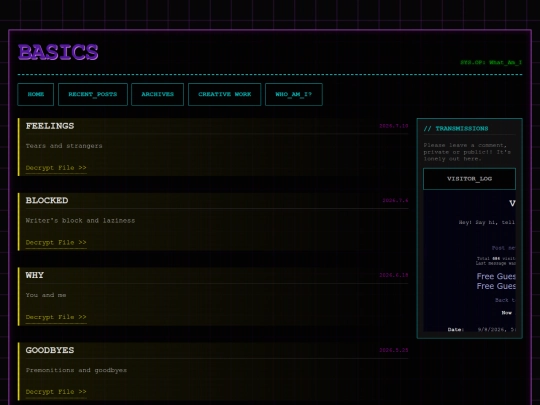Open the HOME navigation item
The image size is (540, 405).
(x=35, y=94)
